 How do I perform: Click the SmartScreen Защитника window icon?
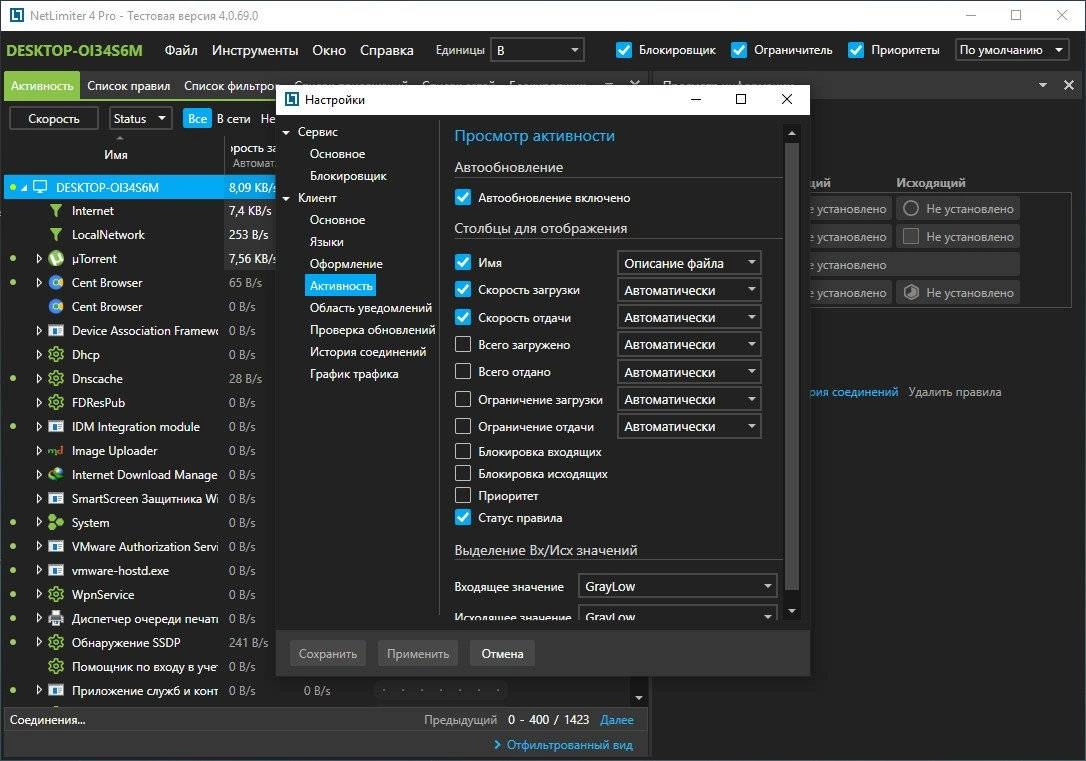(x=56, y=499)
